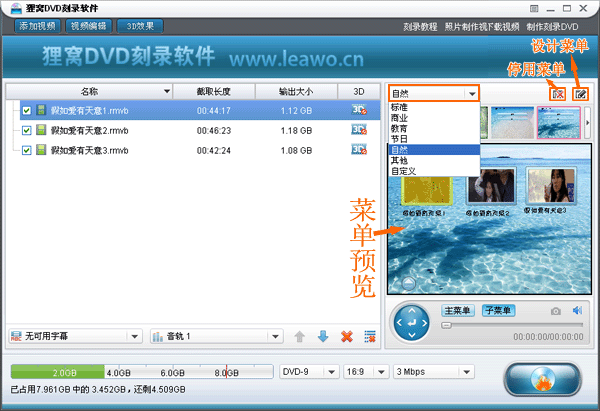Show more templates with right arrow

(x=587, y=122)
